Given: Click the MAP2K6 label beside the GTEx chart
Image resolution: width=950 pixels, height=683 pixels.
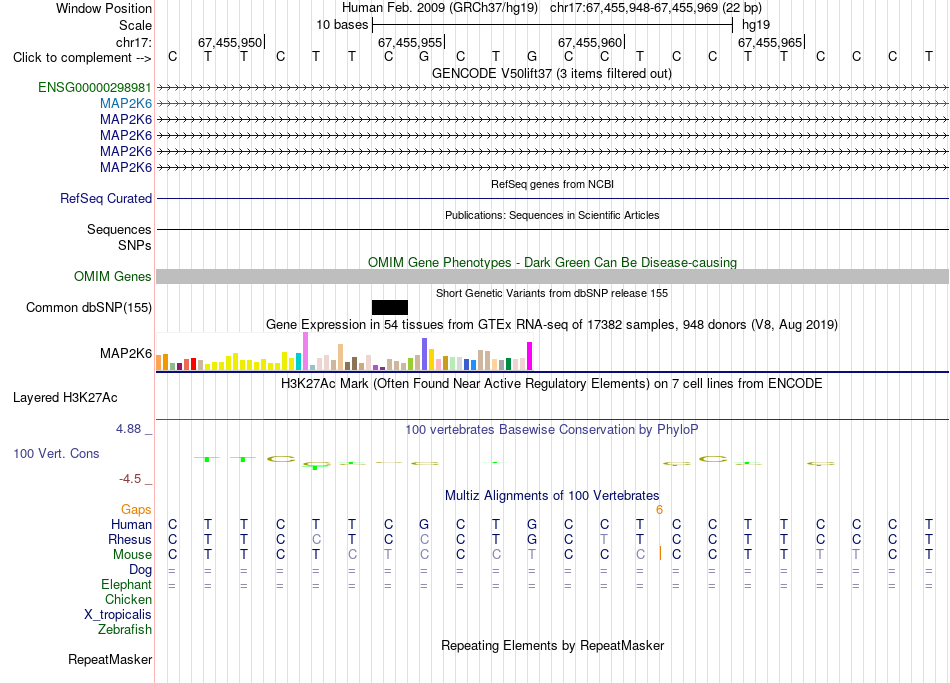Looking at the screenshot, I should [126, 353].
